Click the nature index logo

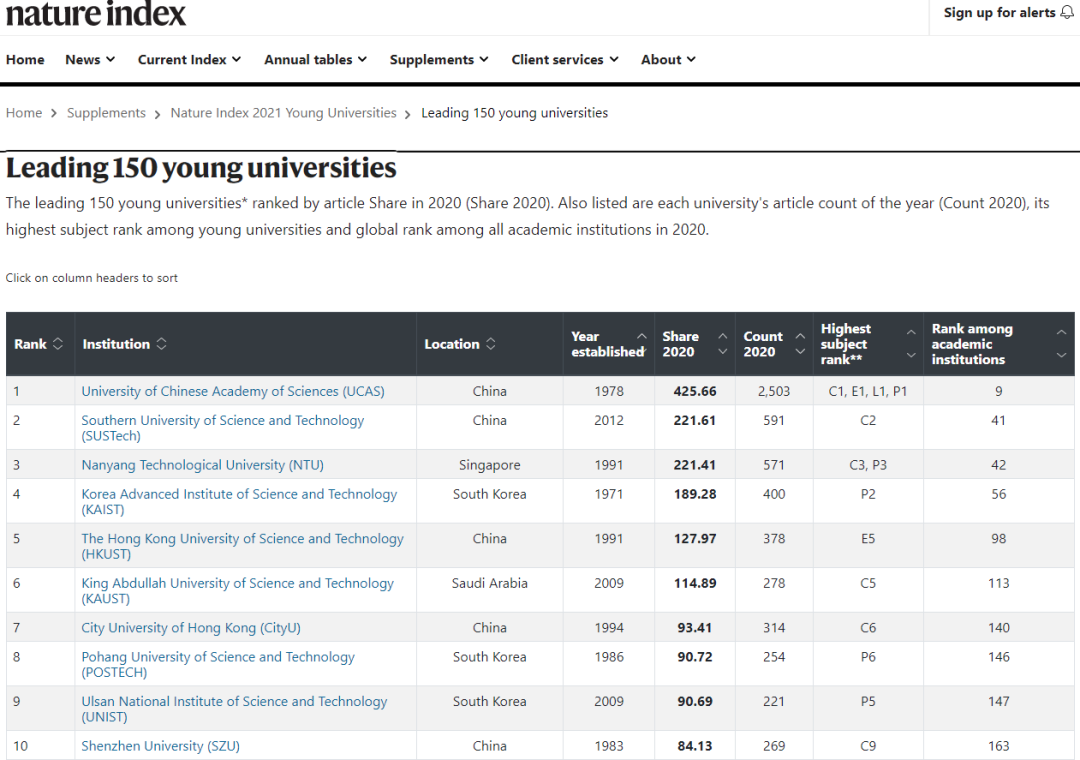point(96,13)
